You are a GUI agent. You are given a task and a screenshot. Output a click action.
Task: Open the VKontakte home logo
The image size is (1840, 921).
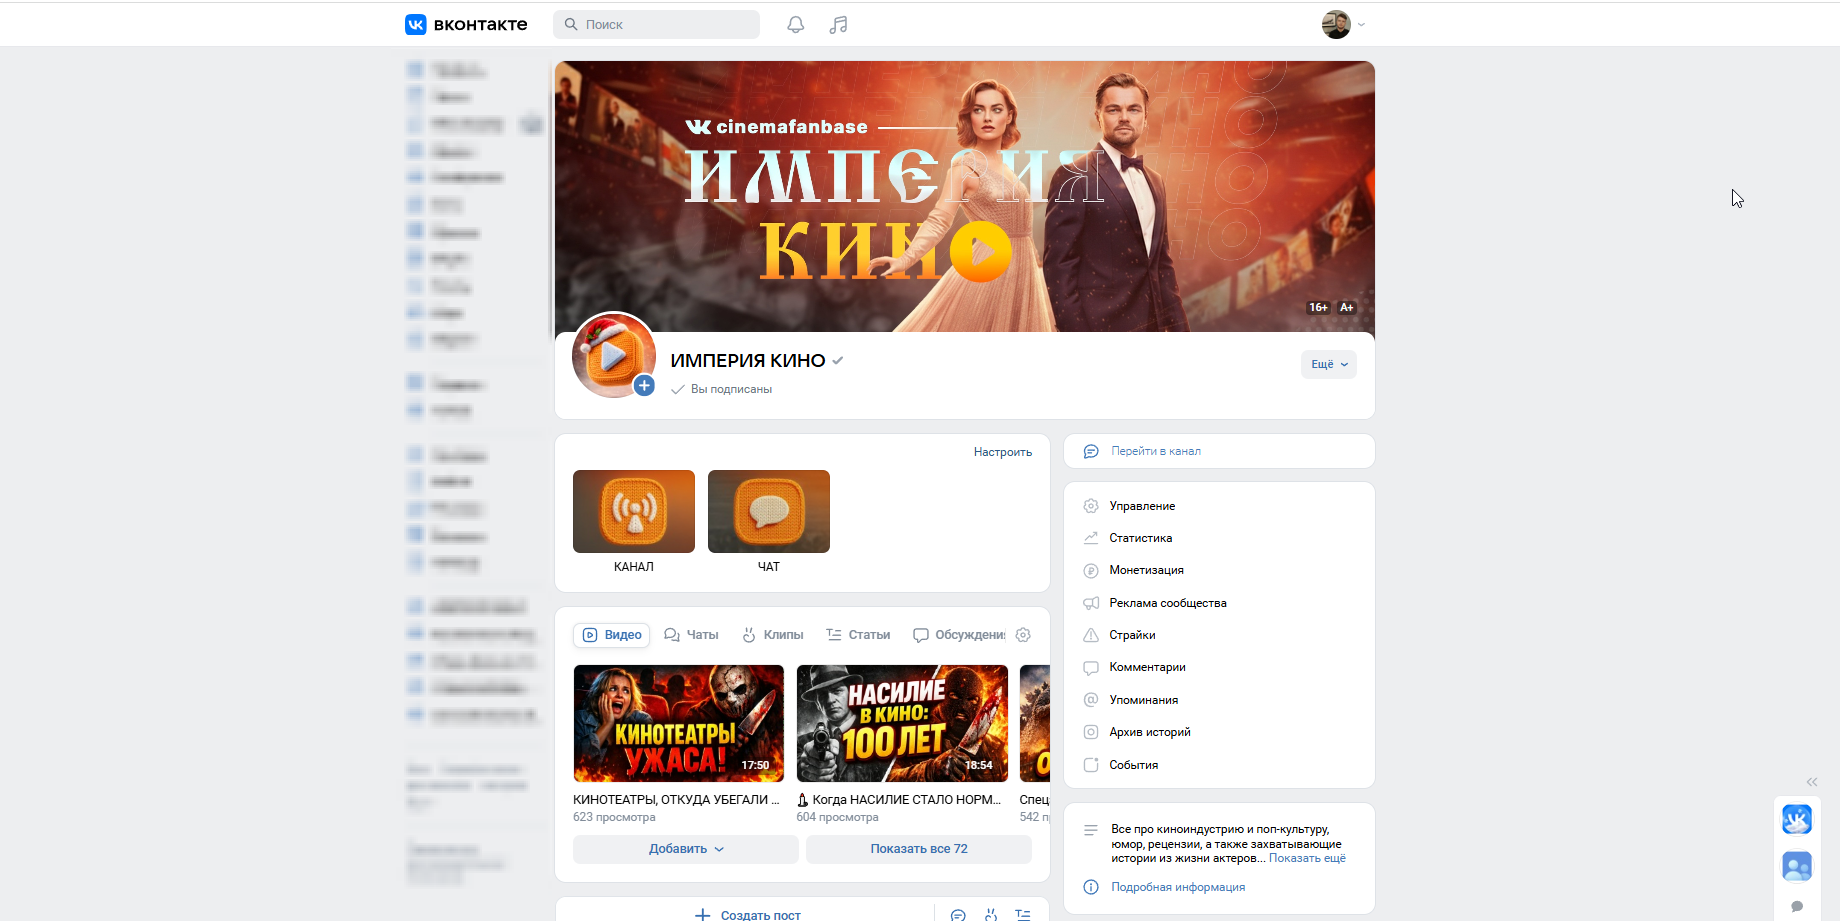pos(466,24)
